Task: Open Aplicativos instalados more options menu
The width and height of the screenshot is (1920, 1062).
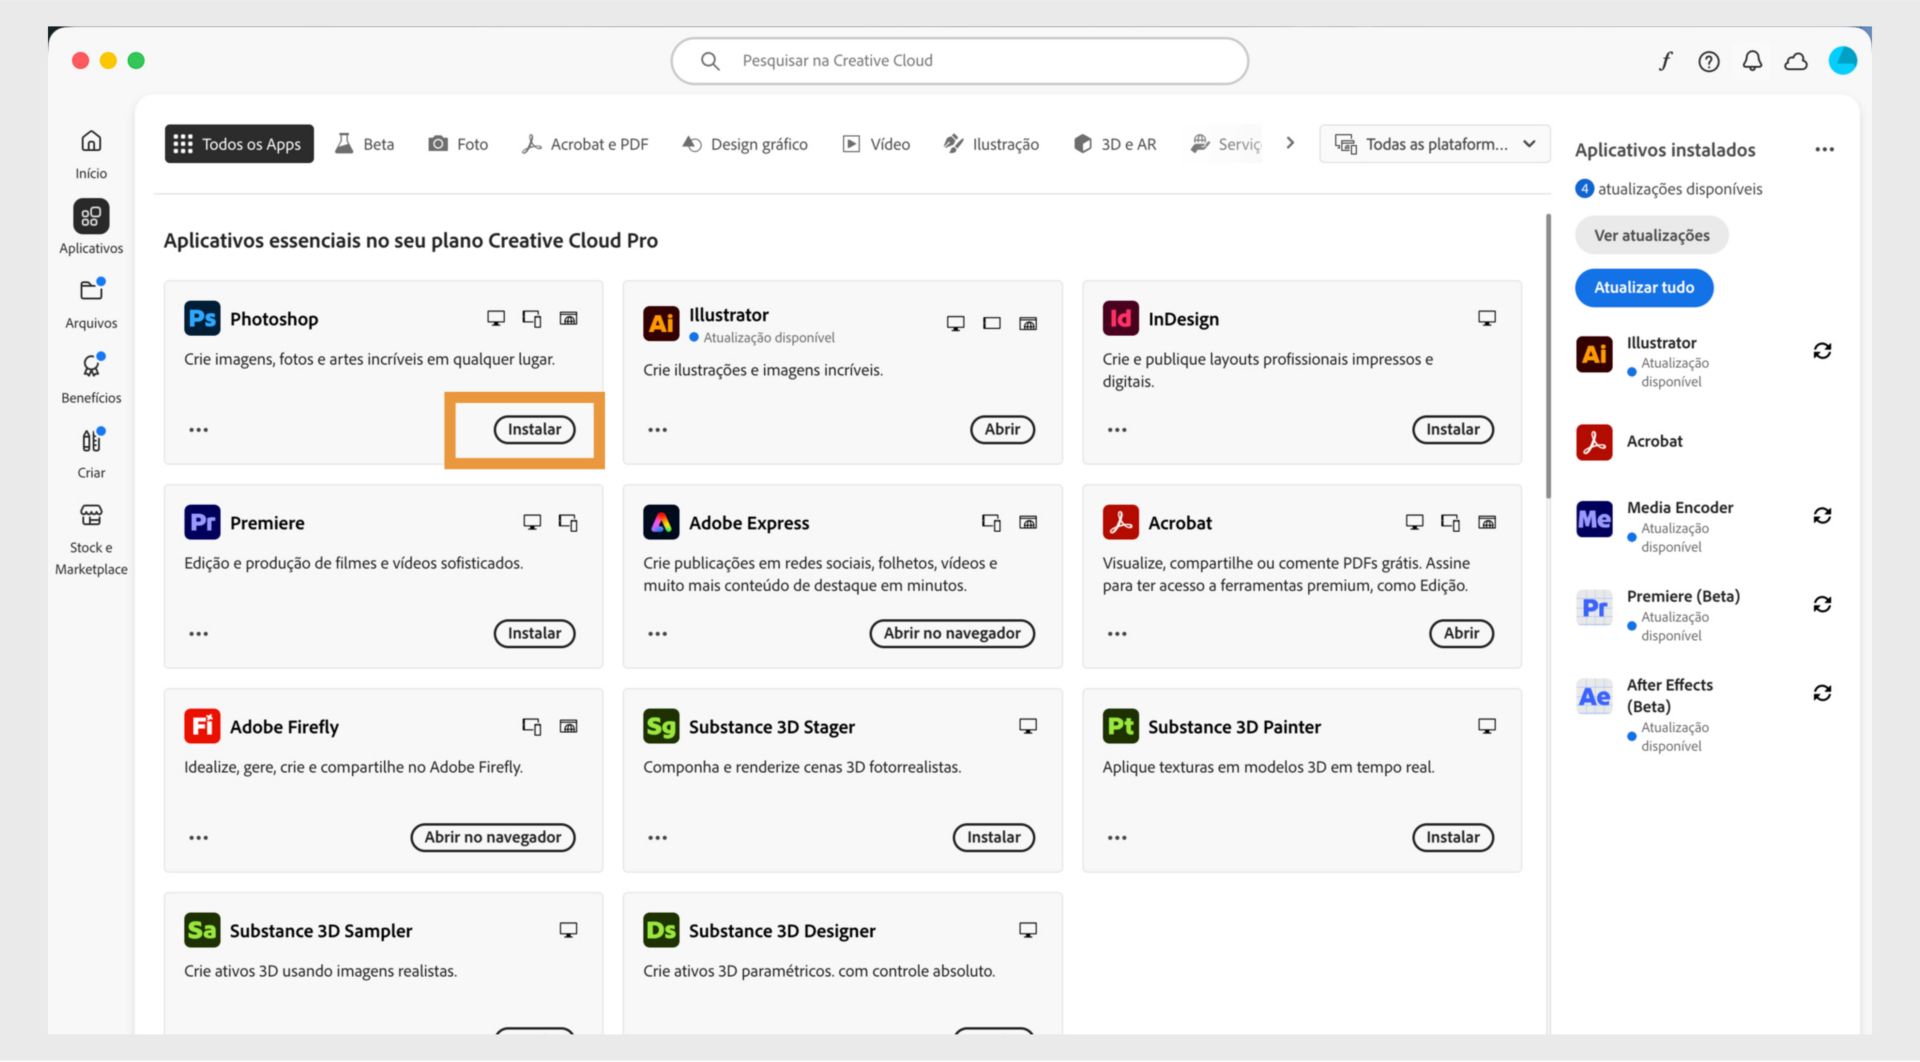Action: pos(1824,150)
